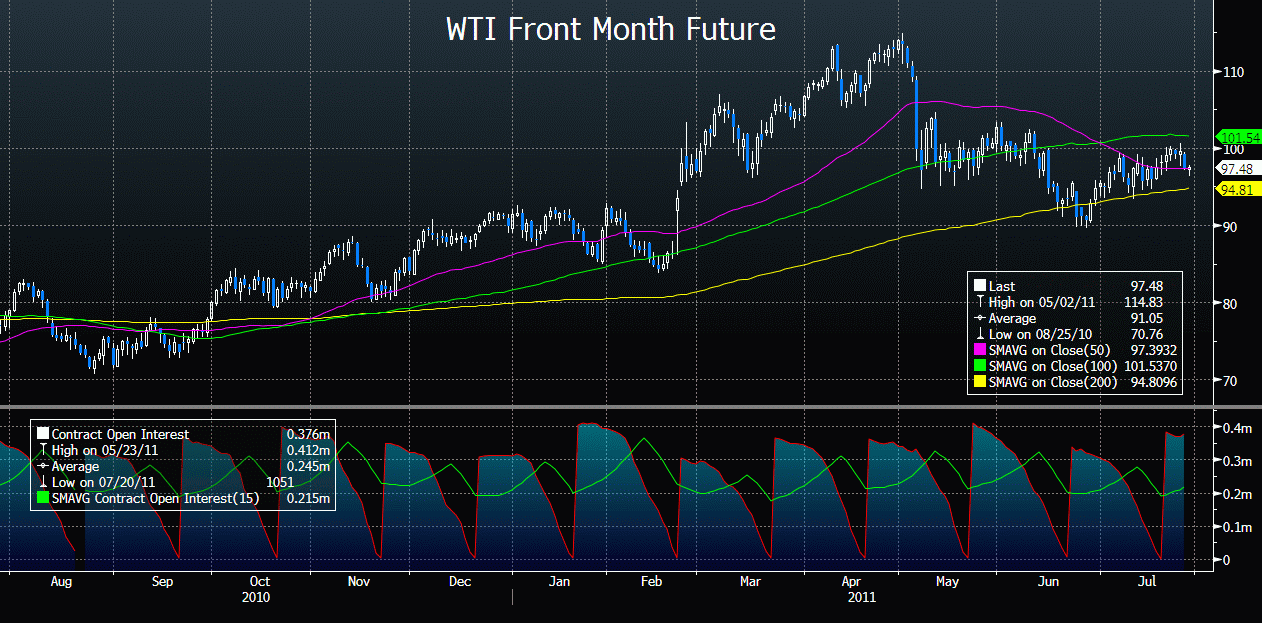Select the magenta SMAVG on Close(50) swatch

tap(980, 349)
